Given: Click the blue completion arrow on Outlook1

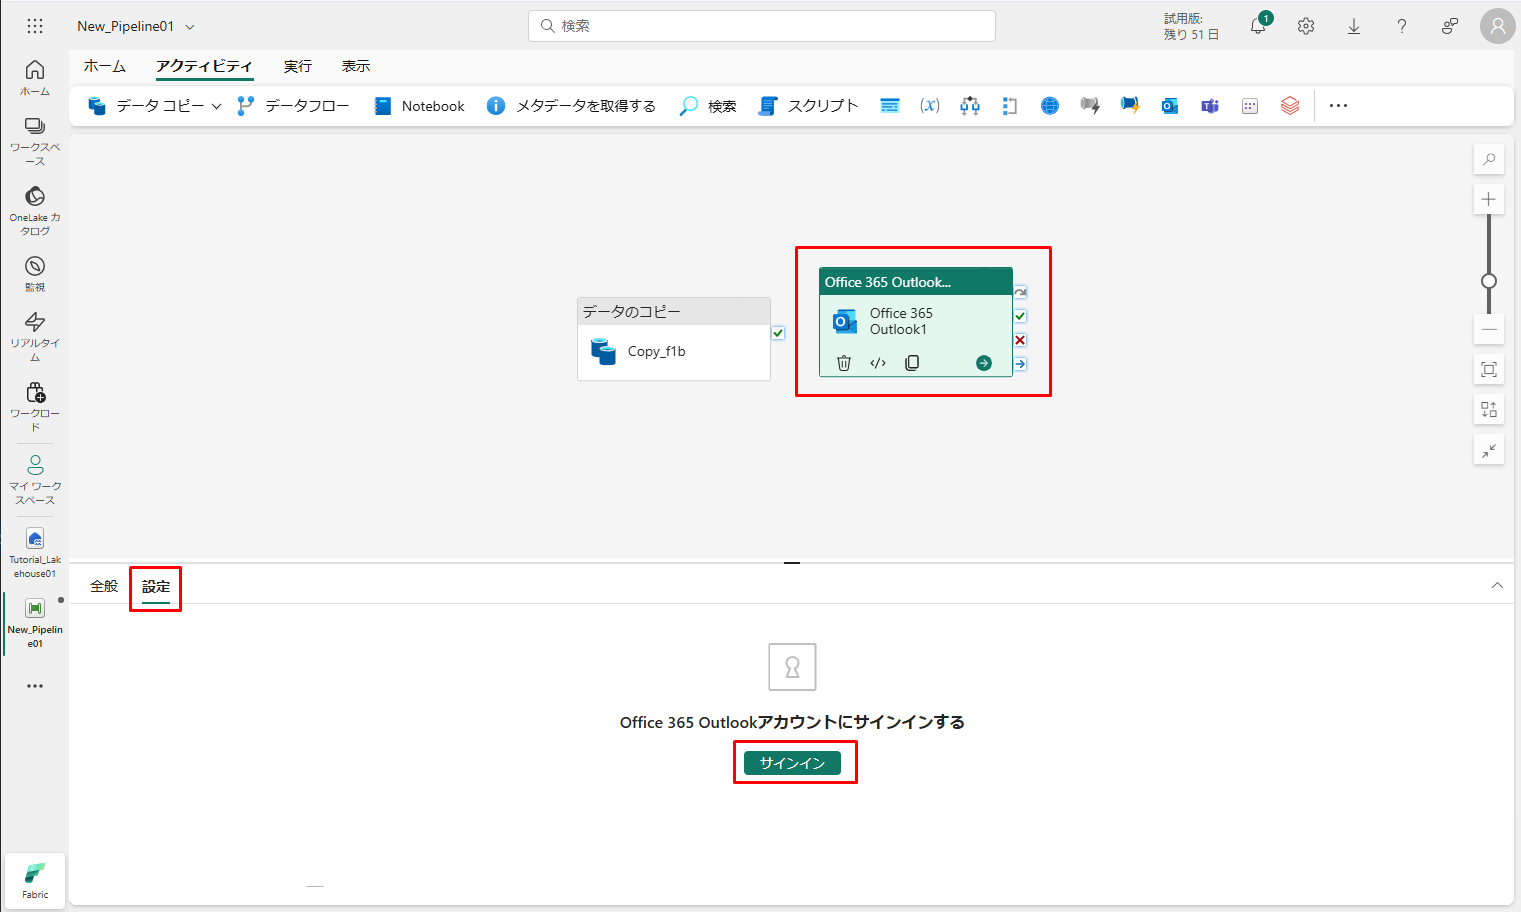Looking at the screenshot, I should point(1020,364).
